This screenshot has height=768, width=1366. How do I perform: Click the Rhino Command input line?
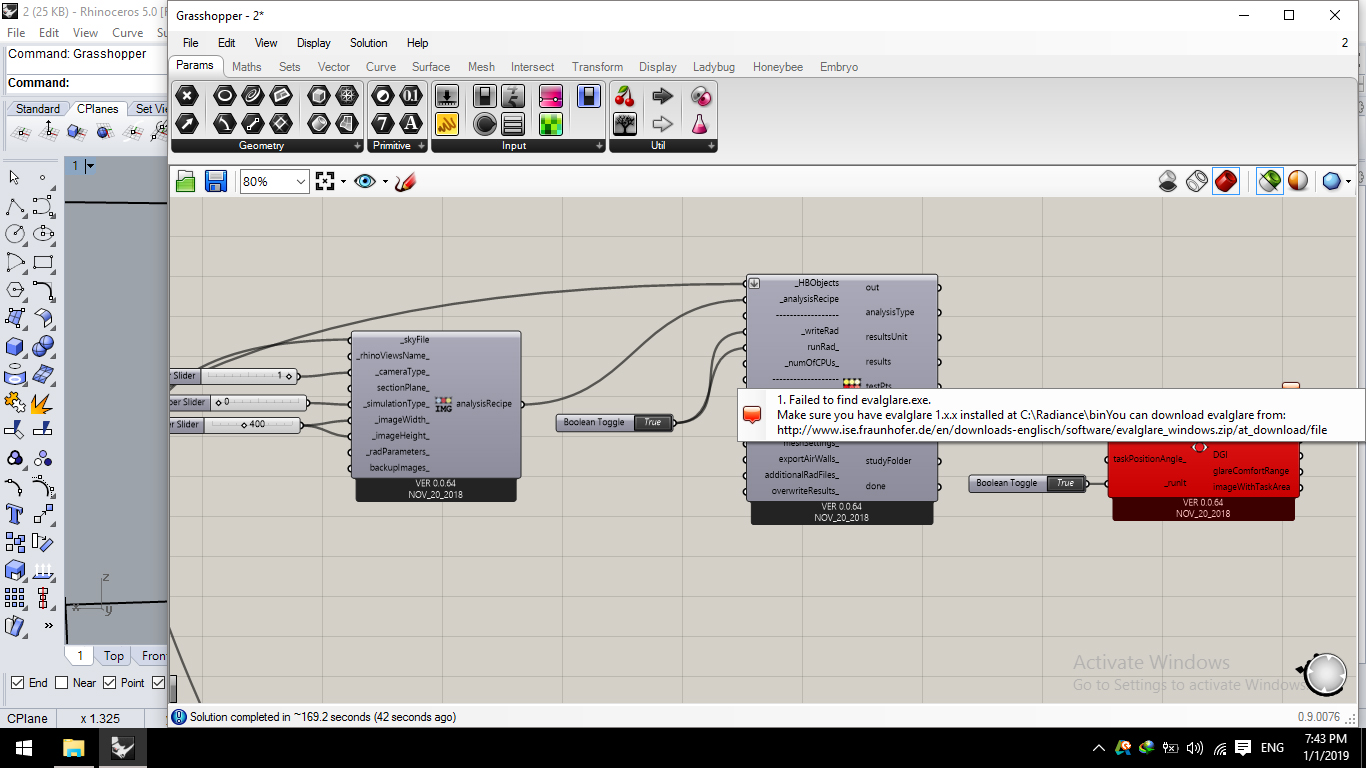point(86,83)
